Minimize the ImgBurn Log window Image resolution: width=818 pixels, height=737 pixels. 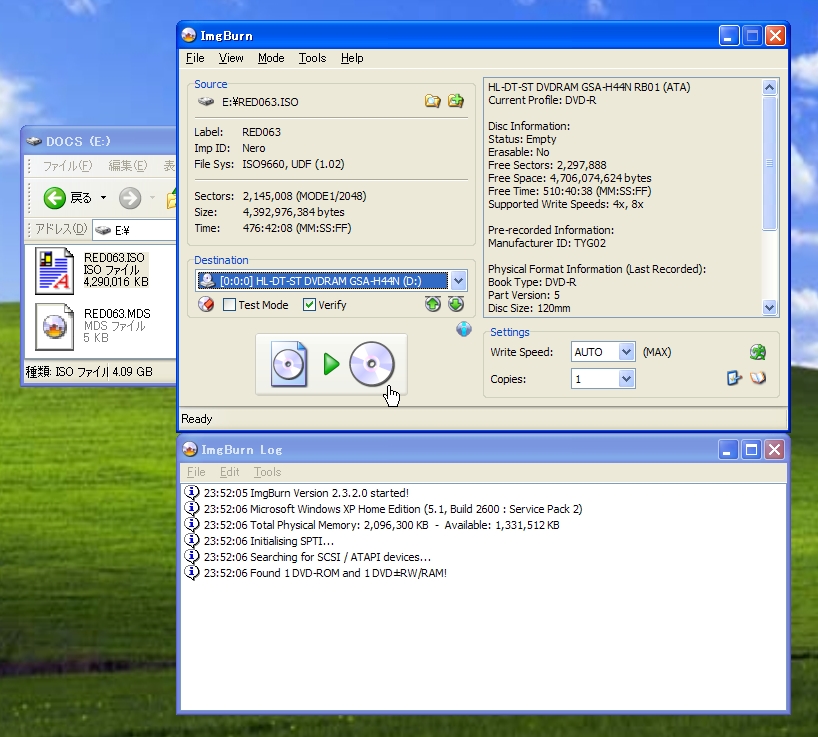(728, 450)
